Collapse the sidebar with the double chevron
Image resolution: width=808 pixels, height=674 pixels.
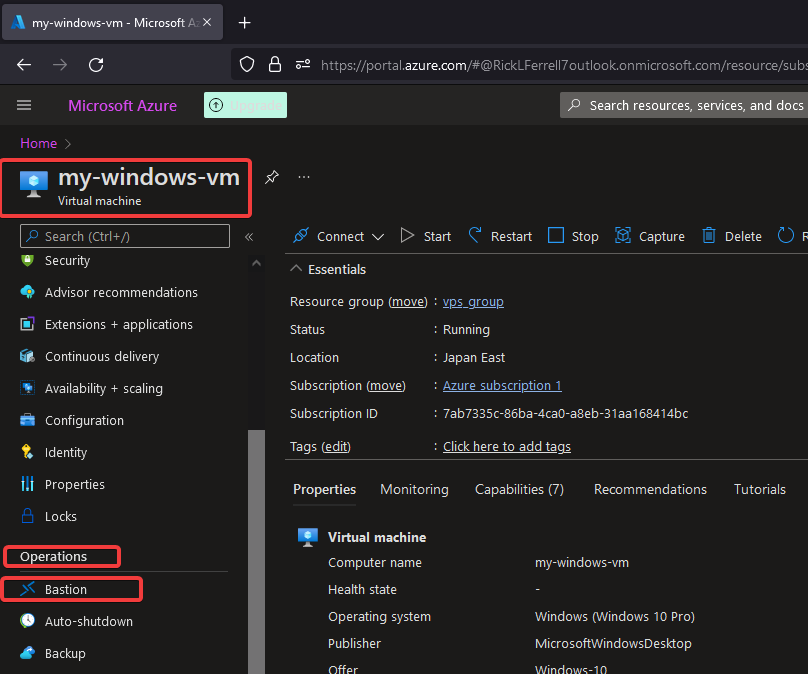pyautogui.click(x=249, y=237)
